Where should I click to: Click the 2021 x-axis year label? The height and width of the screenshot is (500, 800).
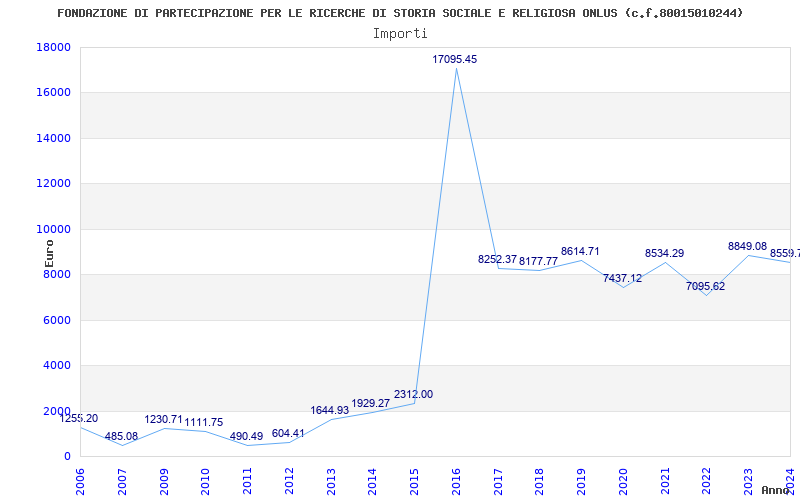click(665, 481)
